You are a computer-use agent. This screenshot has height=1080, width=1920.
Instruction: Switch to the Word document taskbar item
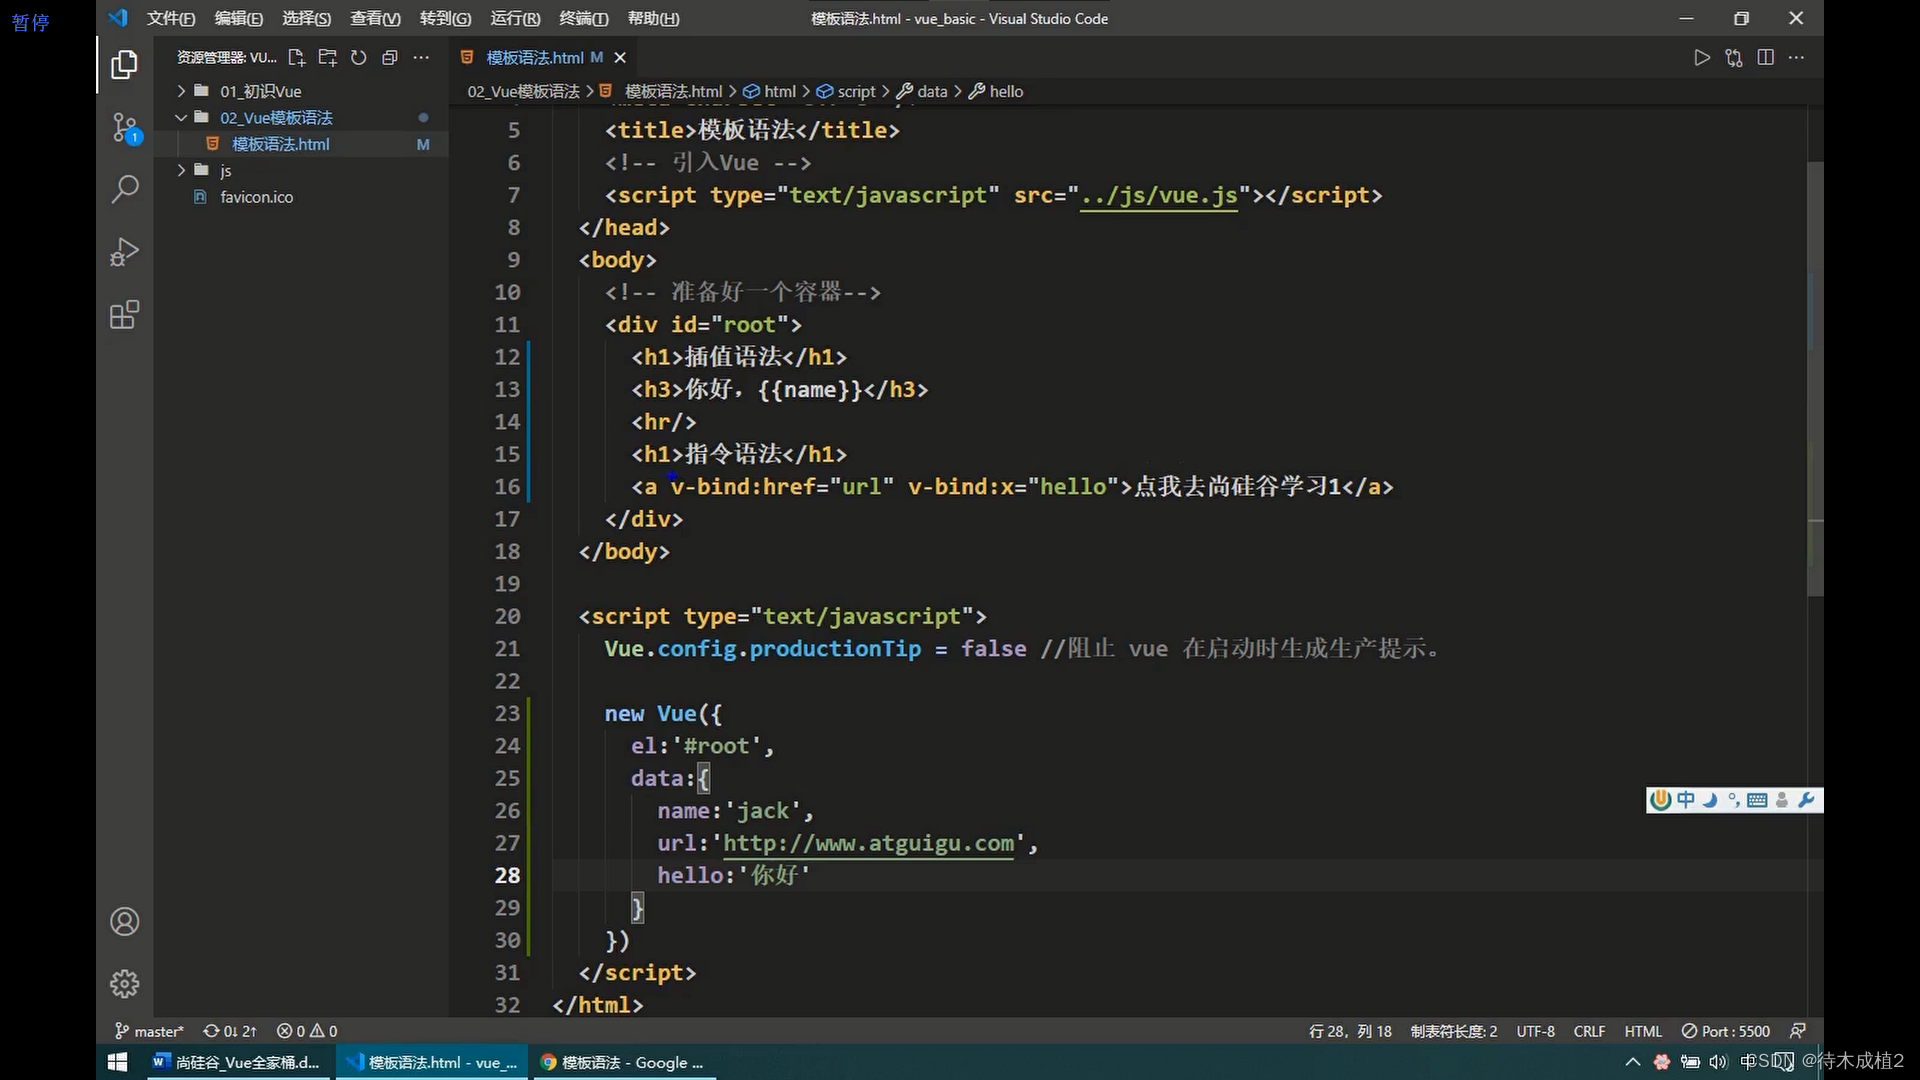[236, 1062]
